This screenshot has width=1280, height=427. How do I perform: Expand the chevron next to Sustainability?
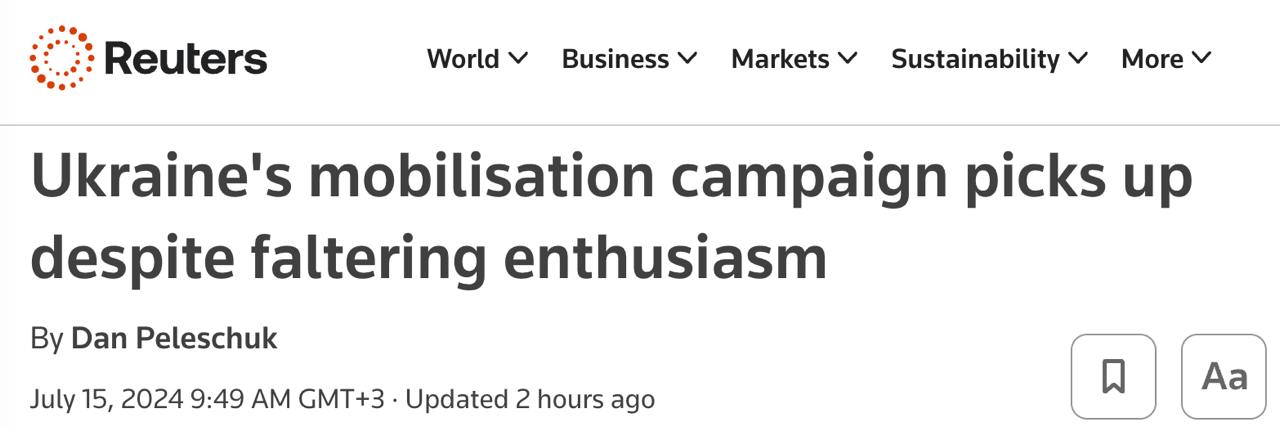click(1078, 59)
